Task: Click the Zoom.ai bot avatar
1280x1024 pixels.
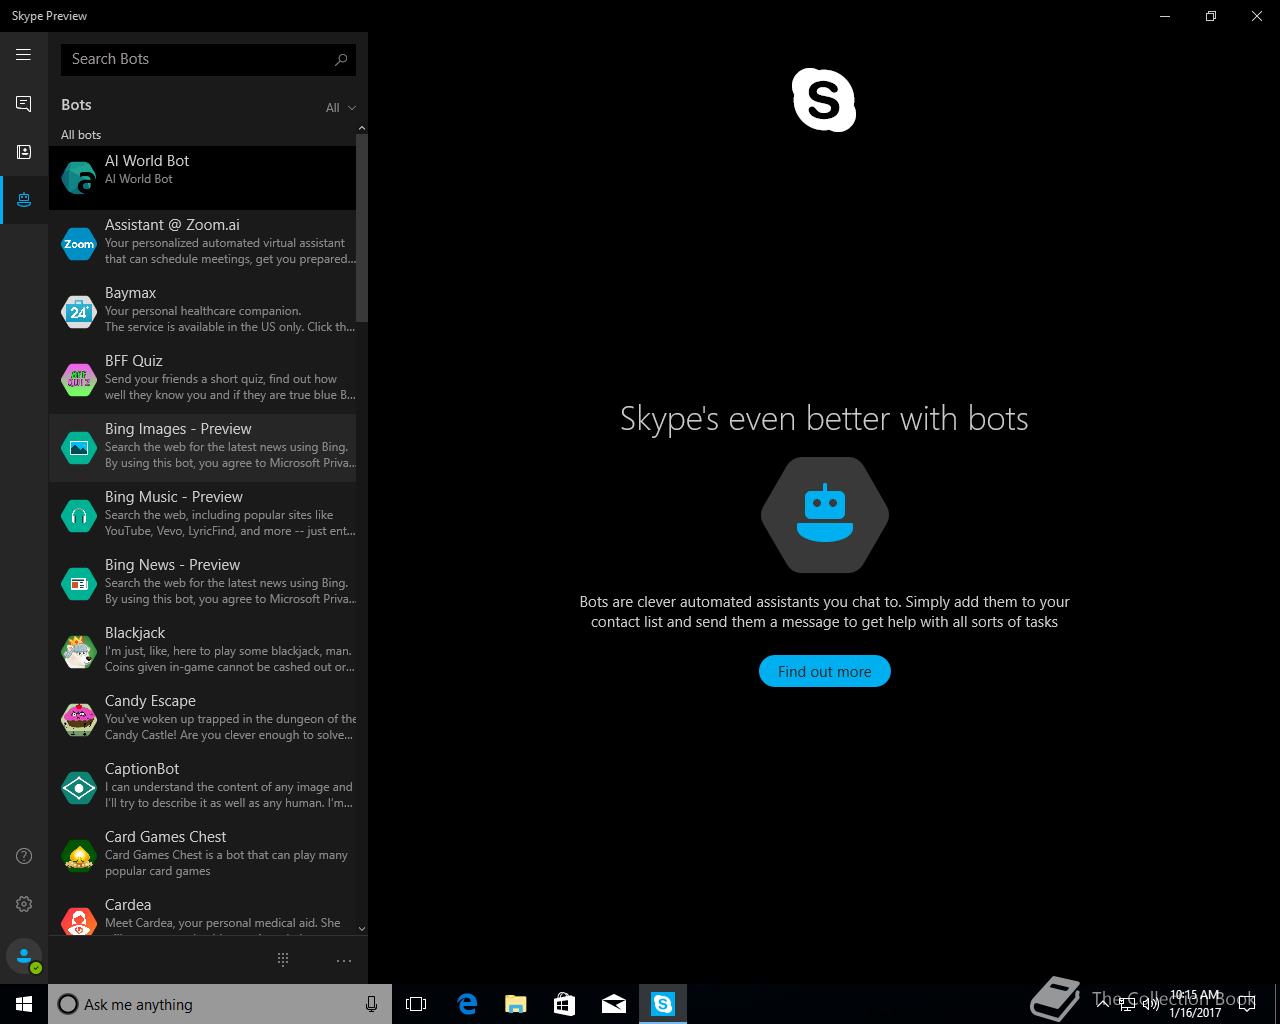Action: pyautogui.click(x=79, y=243)
